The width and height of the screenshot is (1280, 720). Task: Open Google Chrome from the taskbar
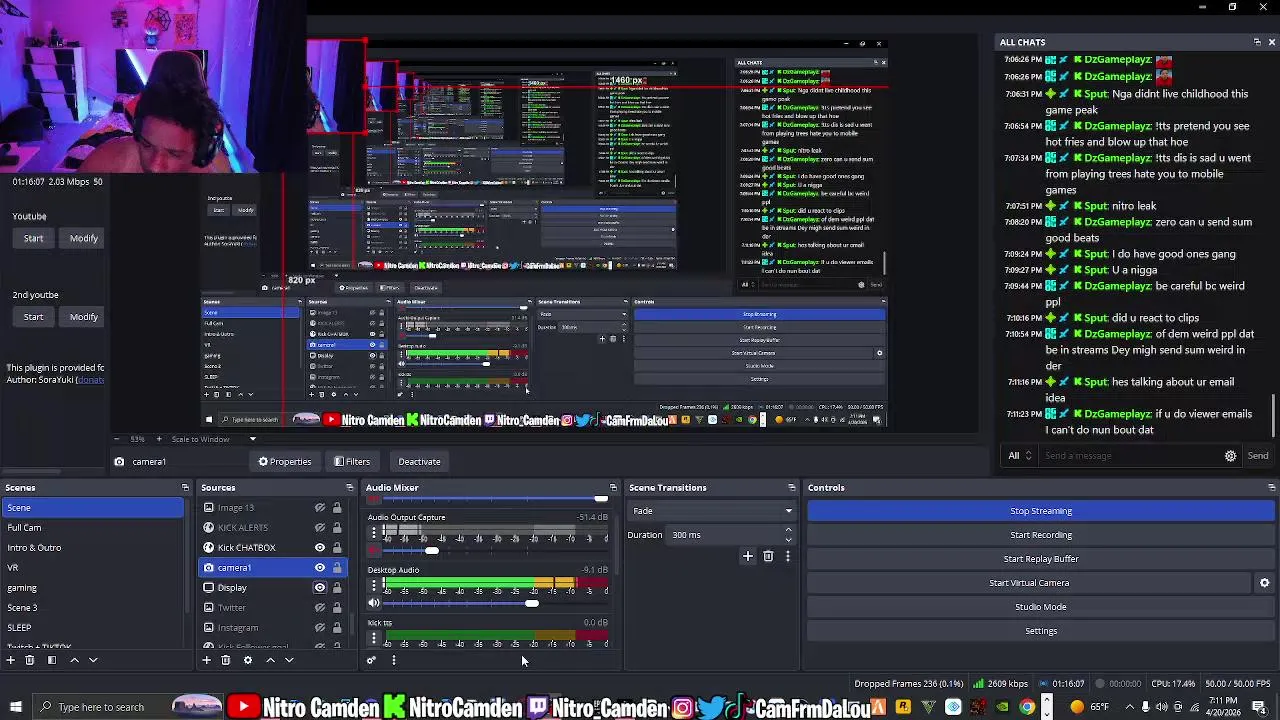(x=1027, y=707)
